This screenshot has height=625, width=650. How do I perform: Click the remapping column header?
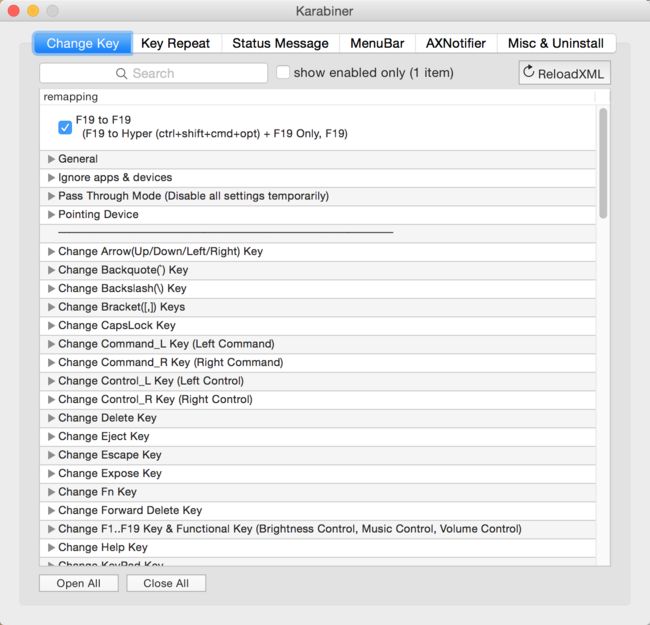318,97
